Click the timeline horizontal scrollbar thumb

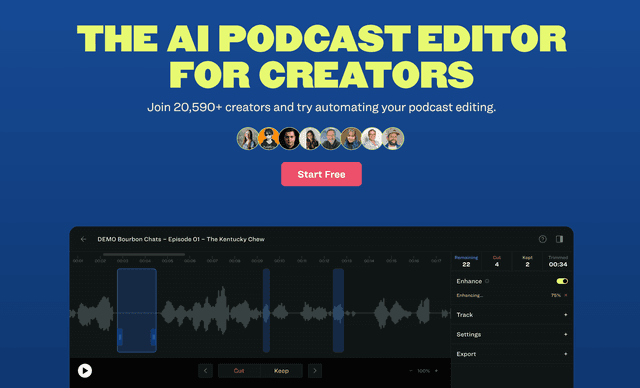coord(144,255)
